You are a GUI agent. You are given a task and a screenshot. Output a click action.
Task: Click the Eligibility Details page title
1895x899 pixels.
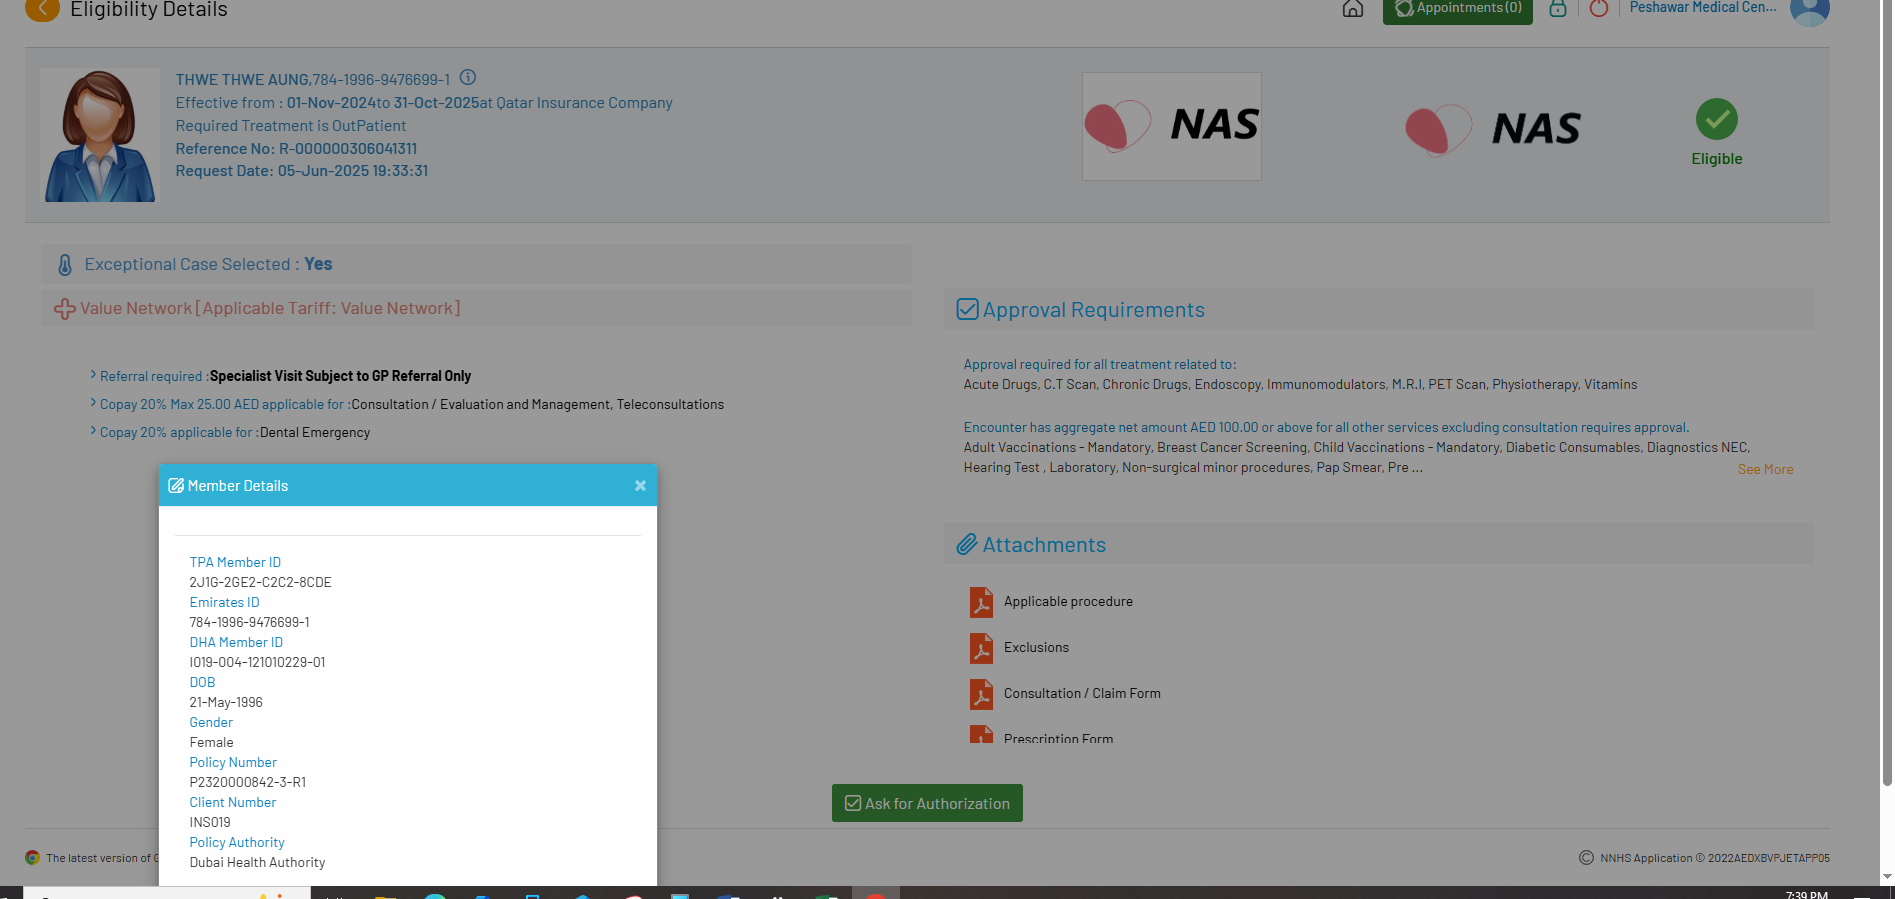point(149,10)
